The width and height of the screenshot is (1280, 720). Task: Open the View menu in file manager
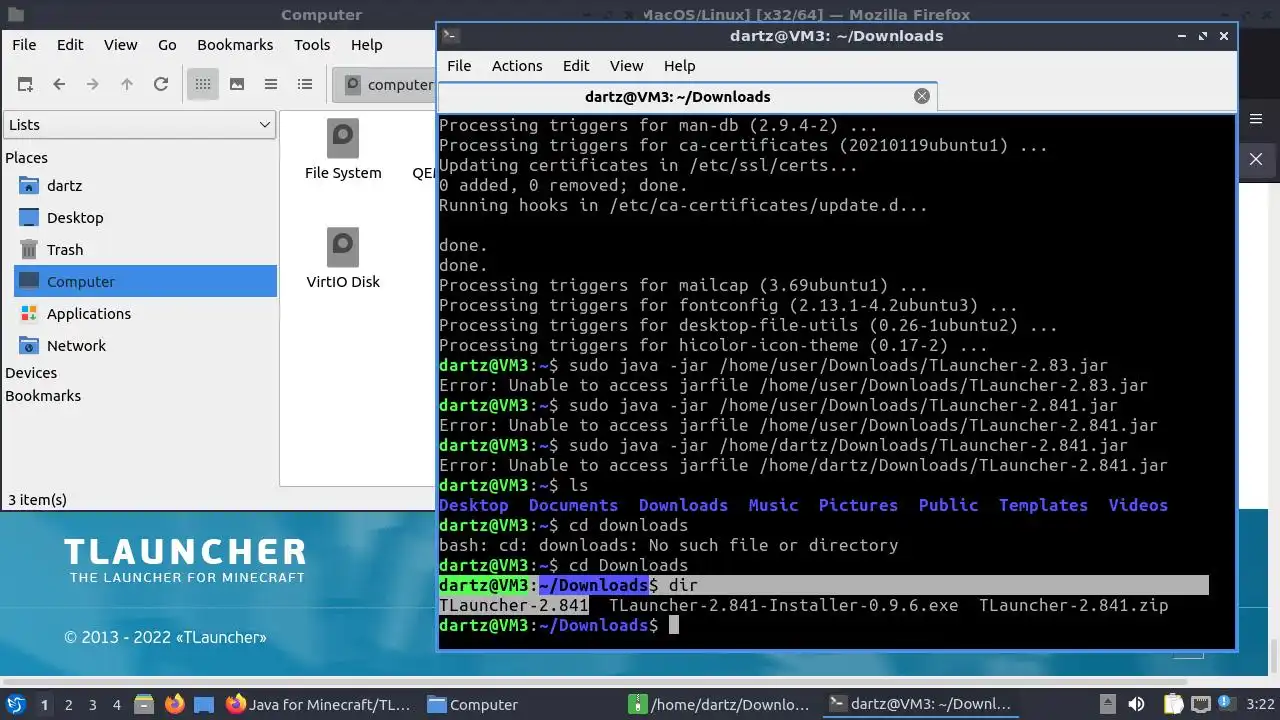point(121,45)
